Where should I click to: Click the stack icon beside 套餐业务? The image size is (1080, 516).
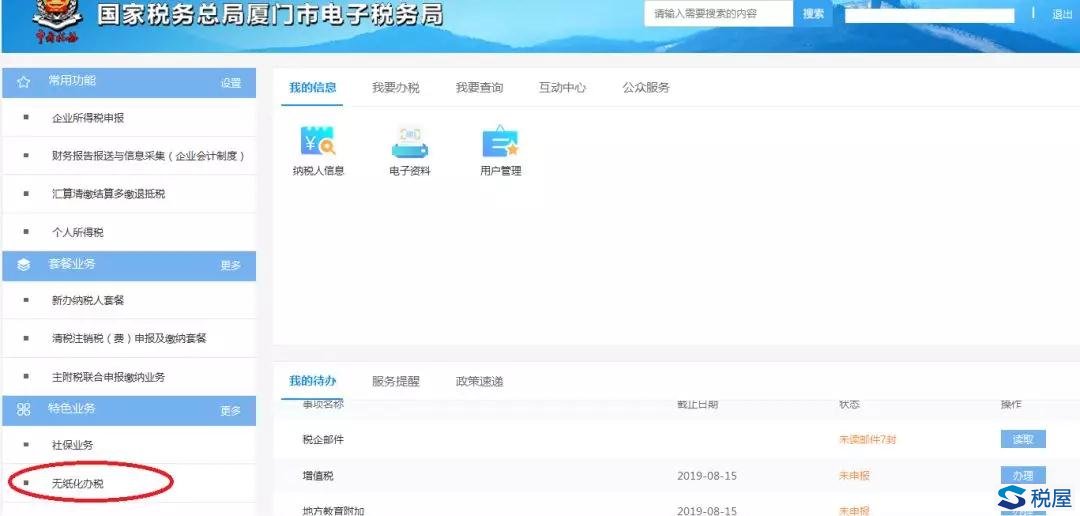[x=24, y=265]
